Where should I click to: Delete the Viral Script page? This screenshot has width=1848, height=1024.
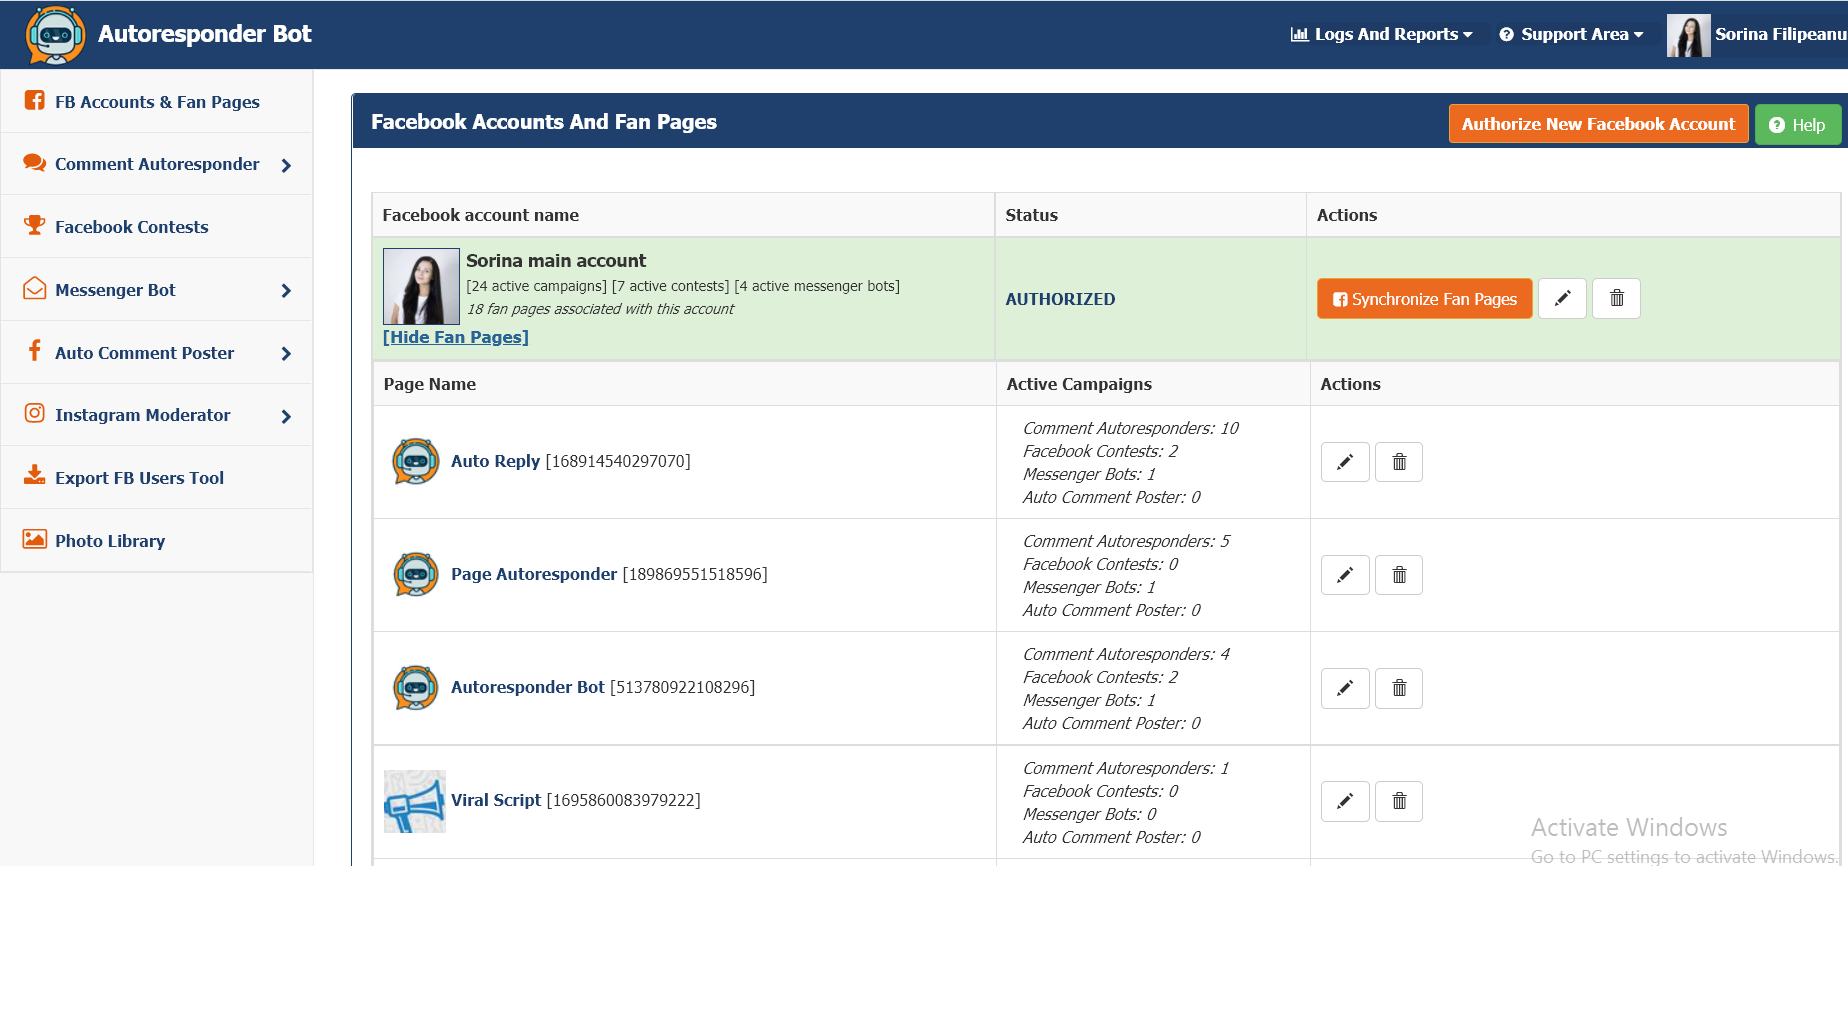[x=1399, y=801]
